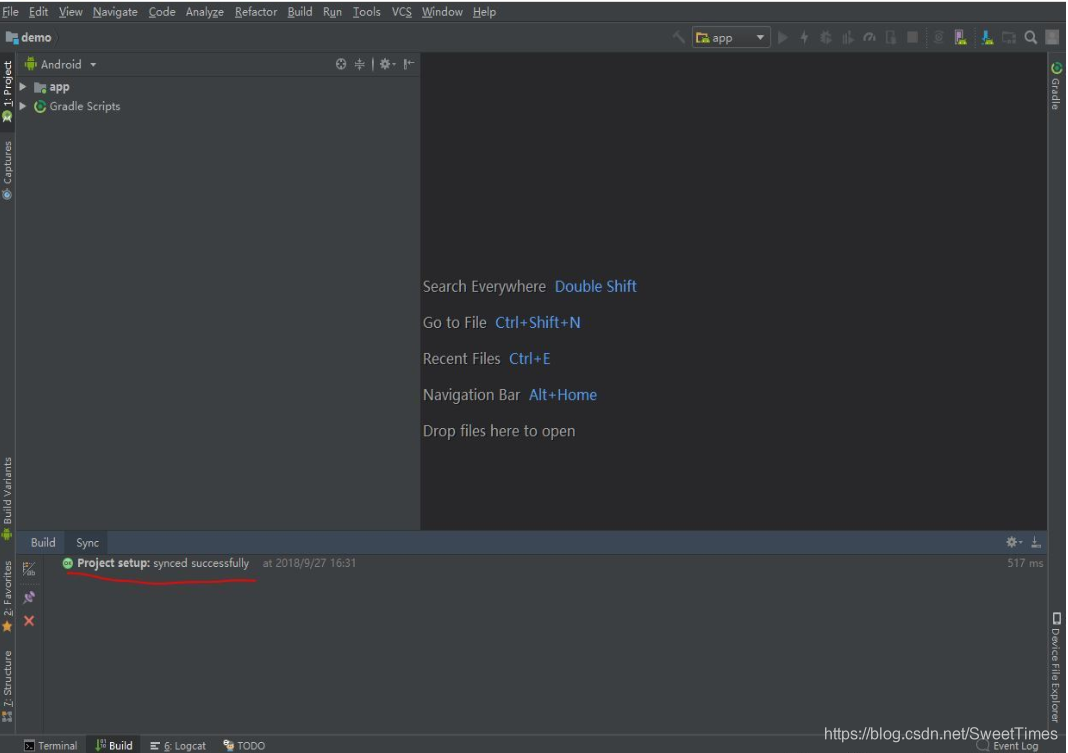Open Project panel settings gear
This screenshot has width=1068, height=753.
pos(387,64)
